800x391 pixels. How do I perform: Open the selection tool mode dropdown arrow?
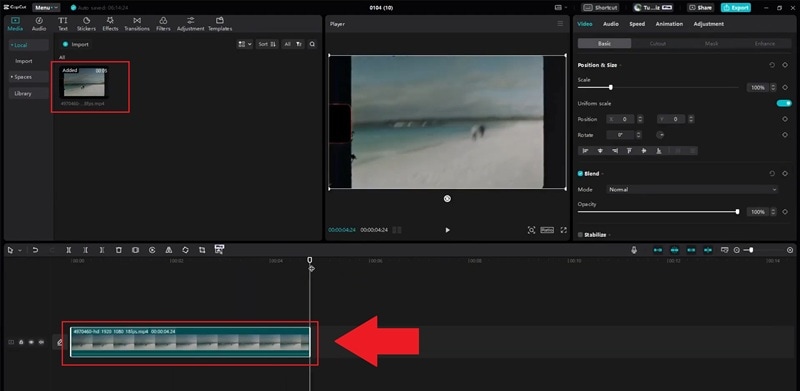(x=20, y=250)
